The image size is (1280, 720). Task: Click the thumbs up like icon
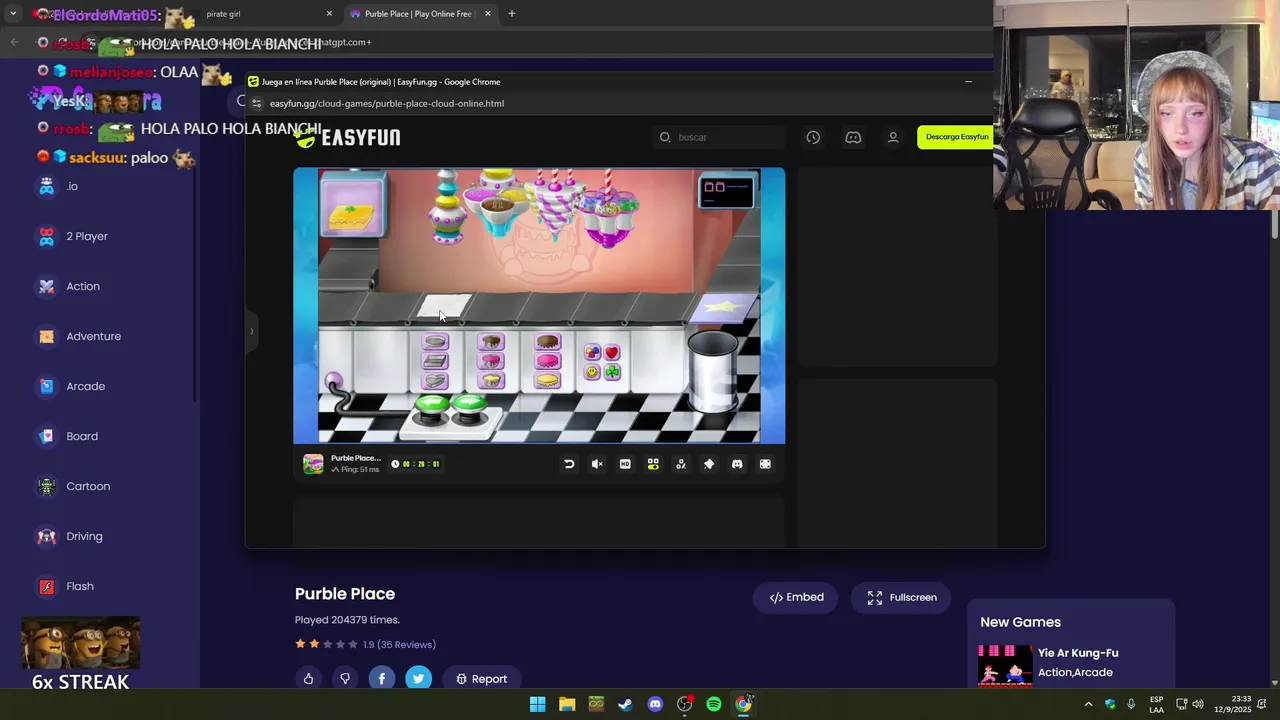tap(308, 679)
